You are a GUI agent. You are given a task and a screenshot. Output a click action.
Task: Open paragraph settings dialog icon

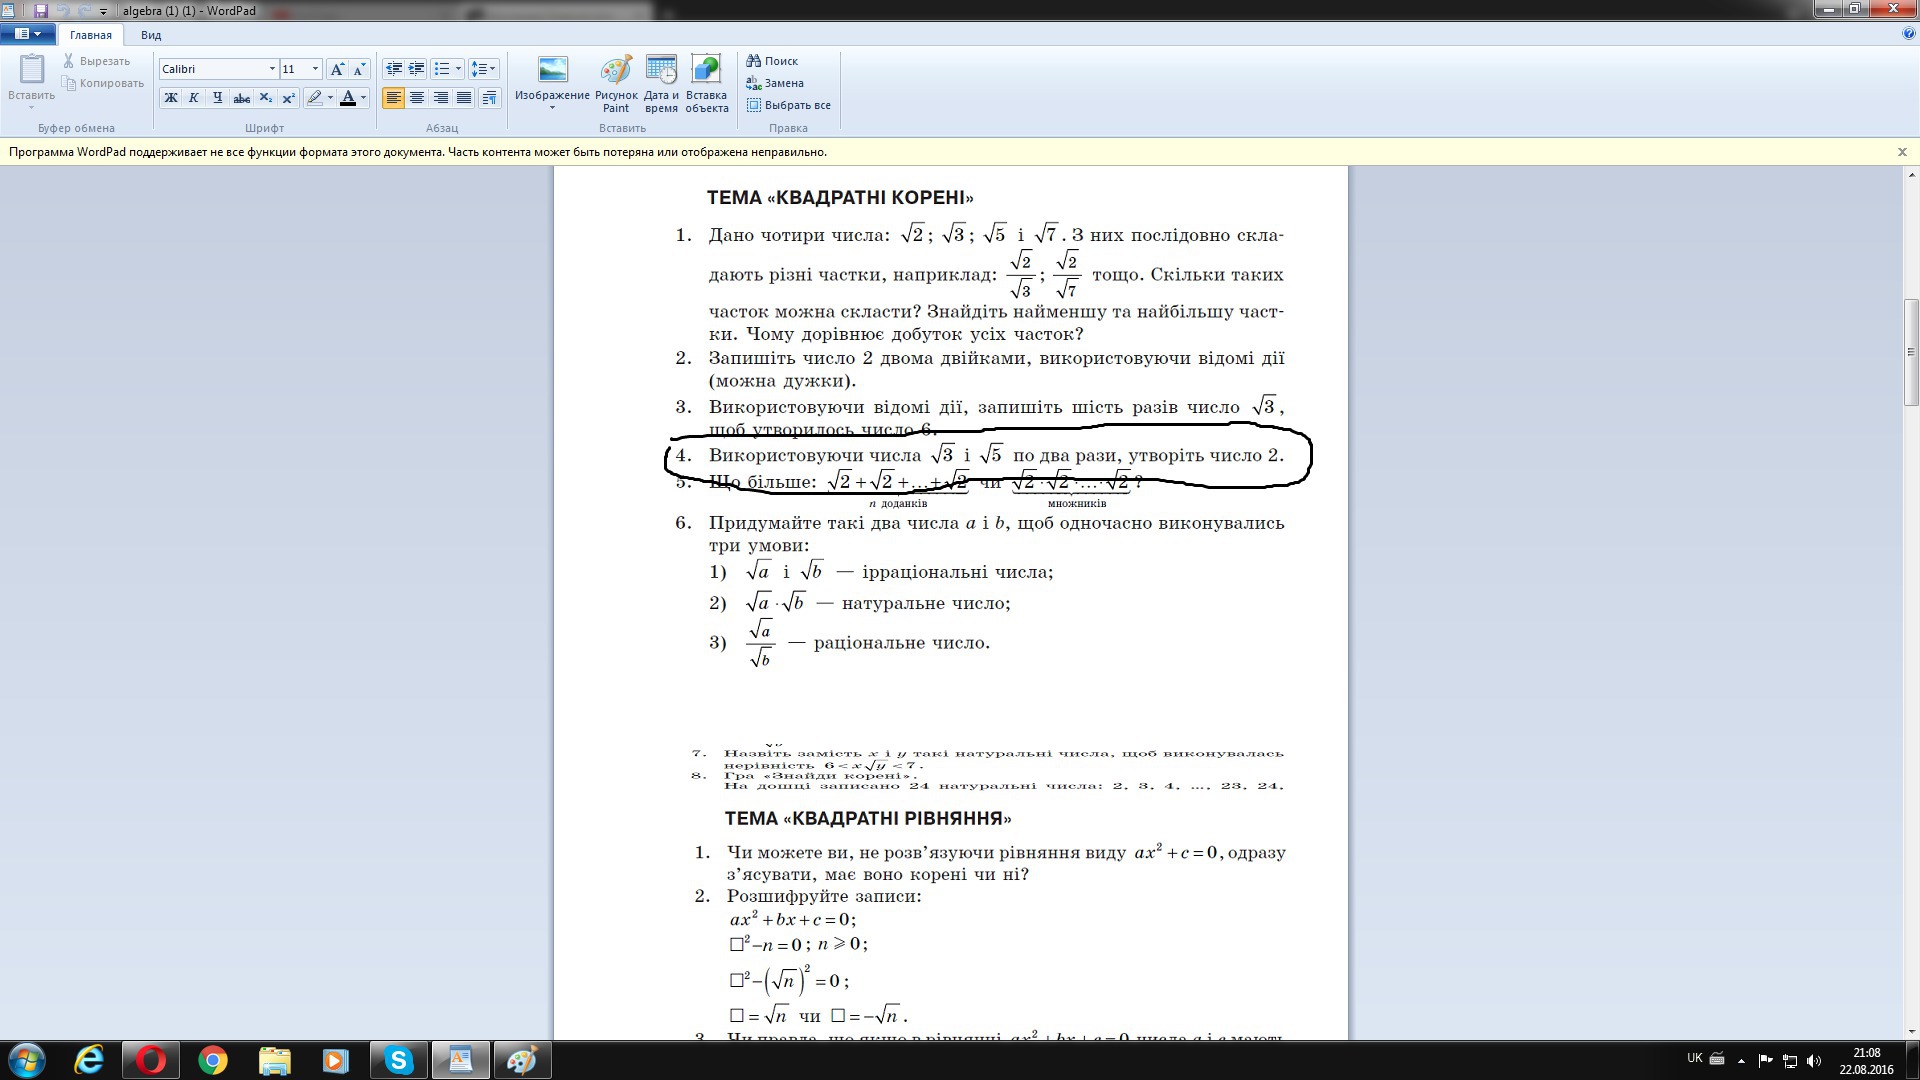tap(489, 98)
